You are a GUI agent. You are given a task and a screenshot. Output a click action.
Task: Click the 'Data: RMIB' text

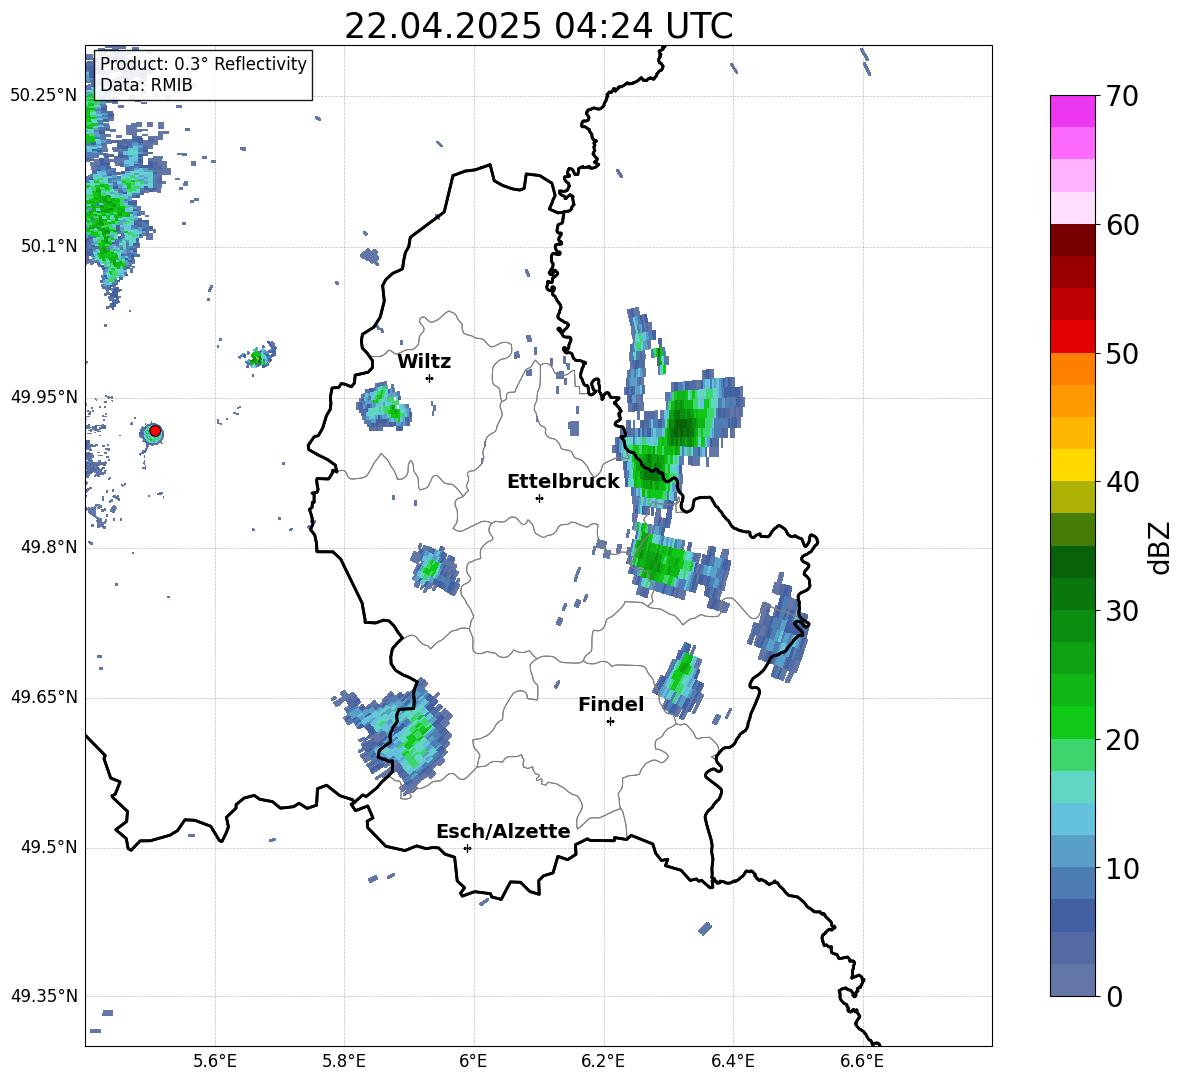click(146, 85)
